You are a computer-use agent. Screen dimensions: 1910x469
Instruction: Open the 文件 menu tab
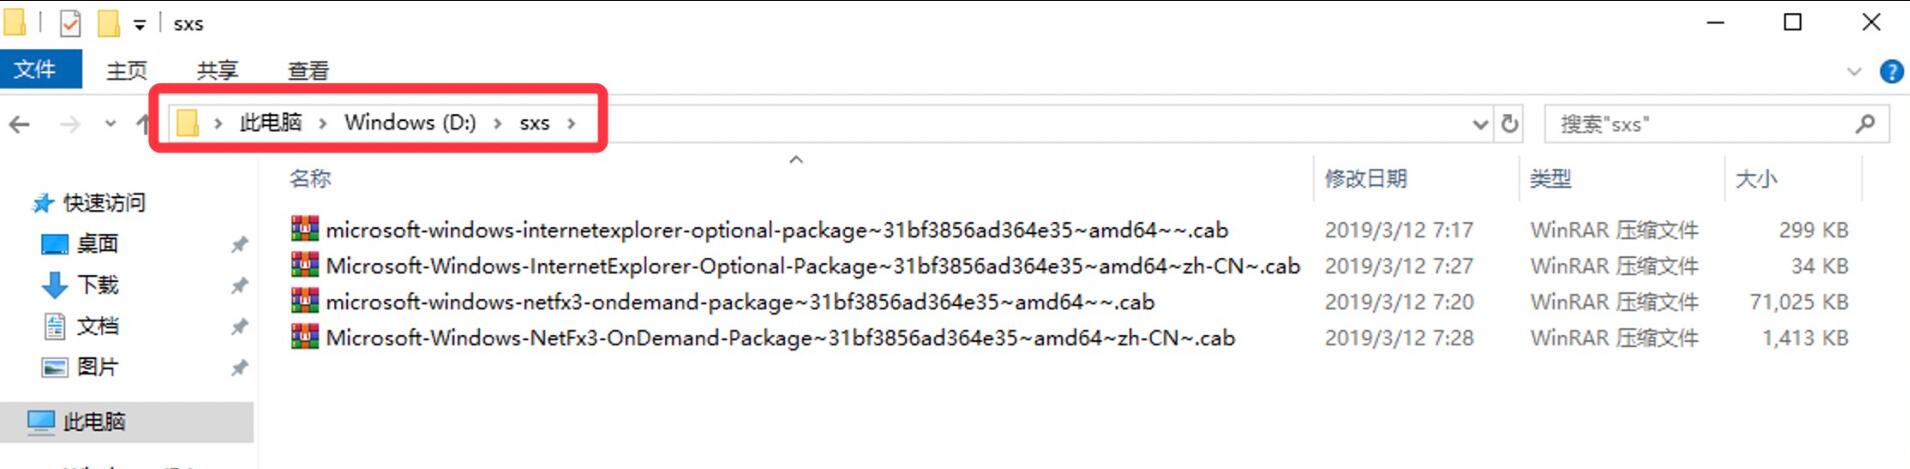pyautogui.click(x=35, y=70)
